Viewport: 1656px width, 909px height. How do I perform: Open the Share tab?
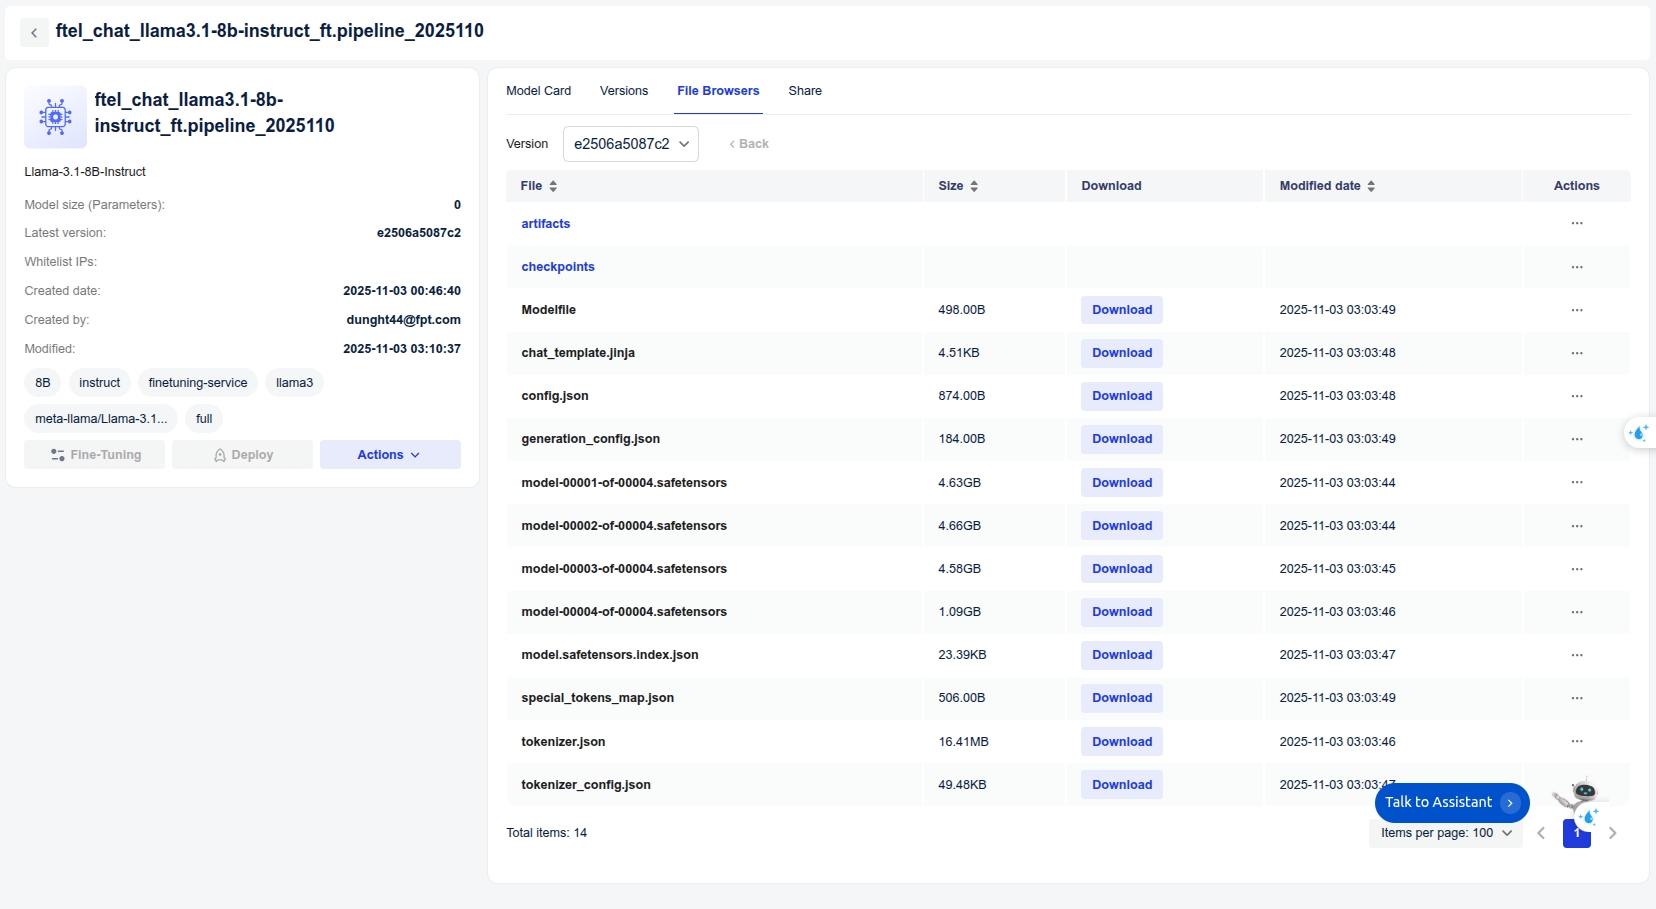pyautogui.click(x=804, y=91)
